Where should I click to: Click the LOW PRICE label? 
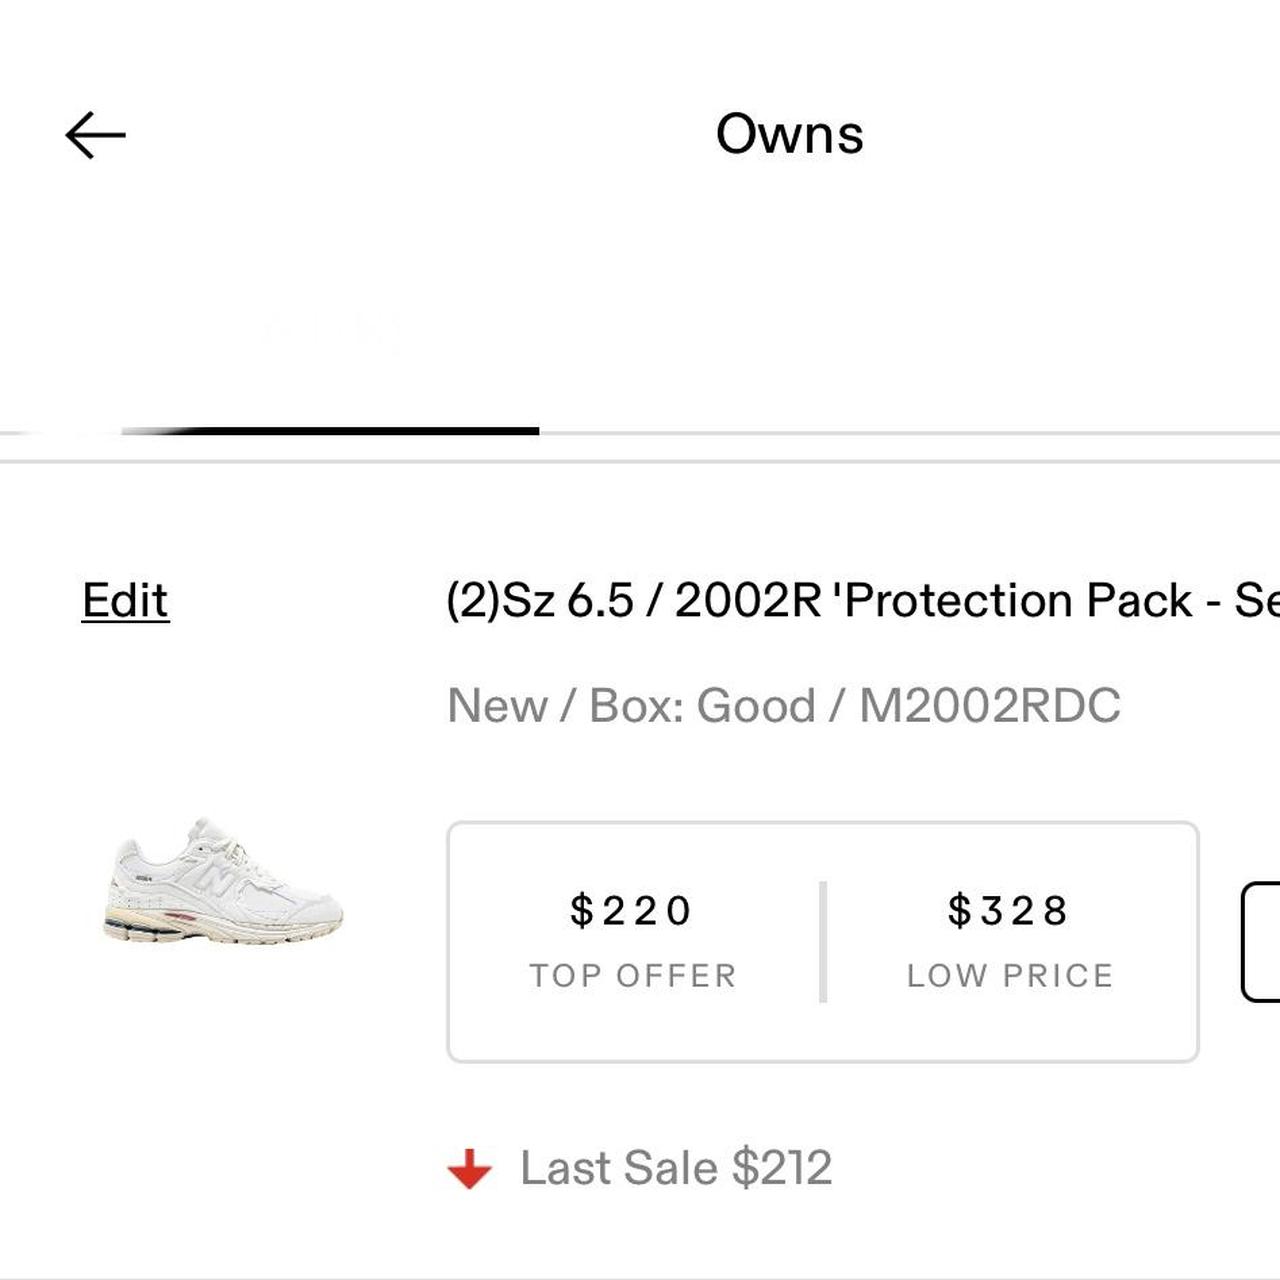[x=1010, y=976]
